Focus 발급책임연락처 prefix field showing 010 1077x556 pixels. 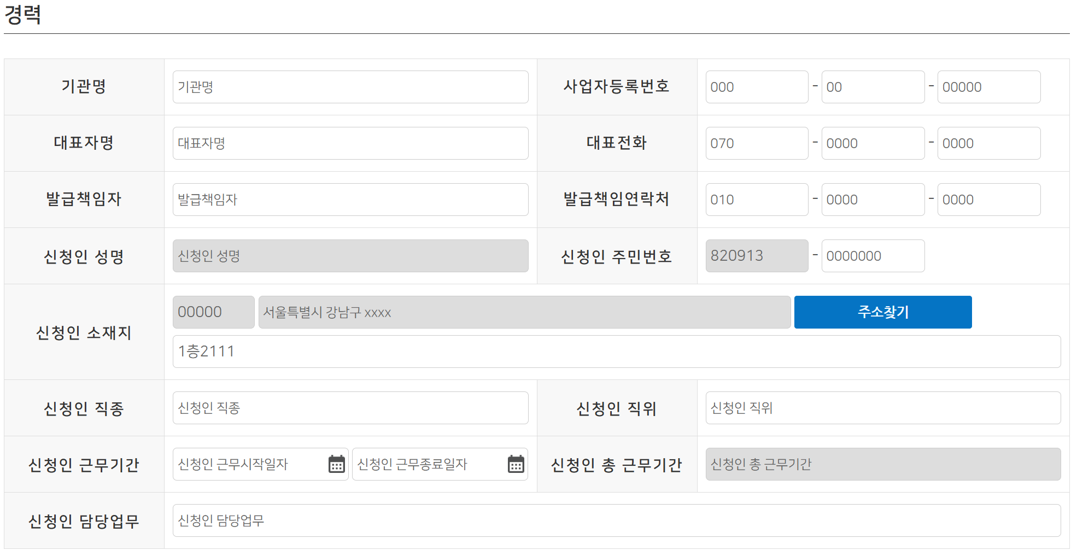(x=757, y=200)
